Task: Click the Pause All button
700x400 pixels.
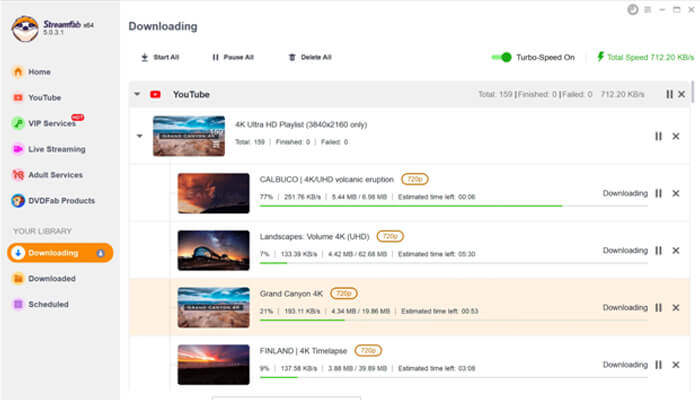Action: pyautogui.click(x=232, y=58)
